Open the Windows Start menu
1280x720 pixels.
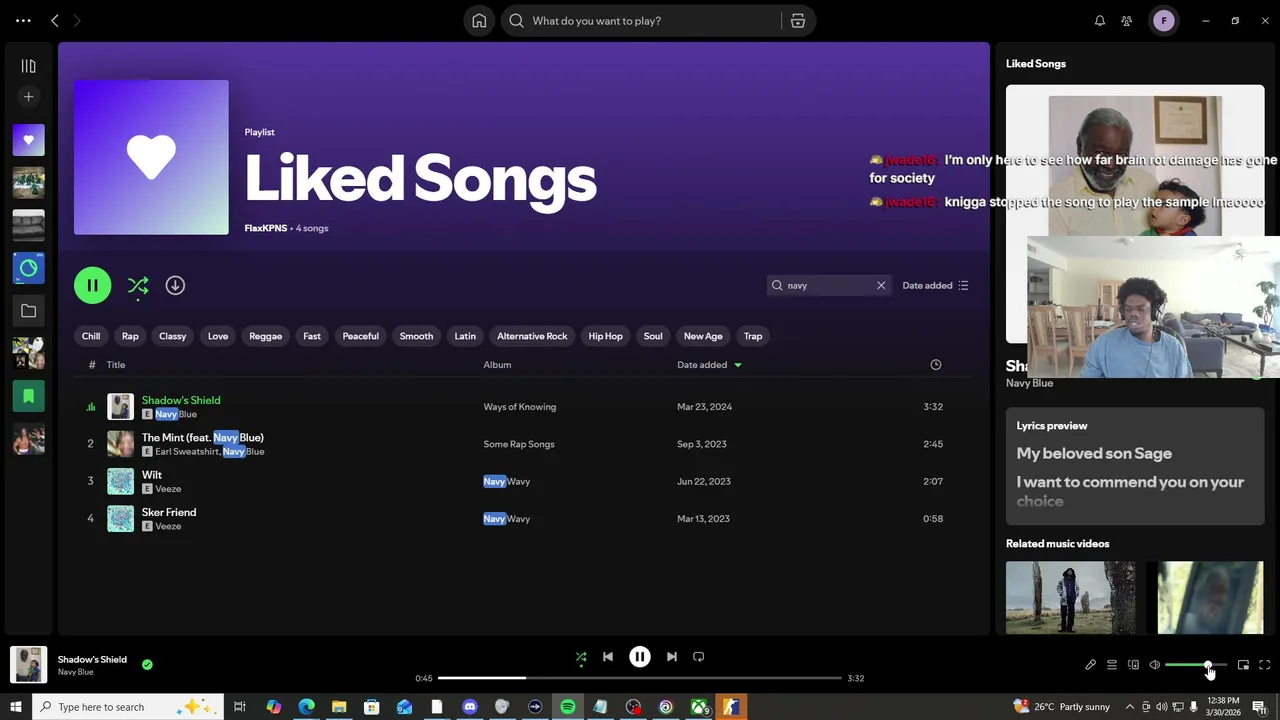(x=16, y=707)
